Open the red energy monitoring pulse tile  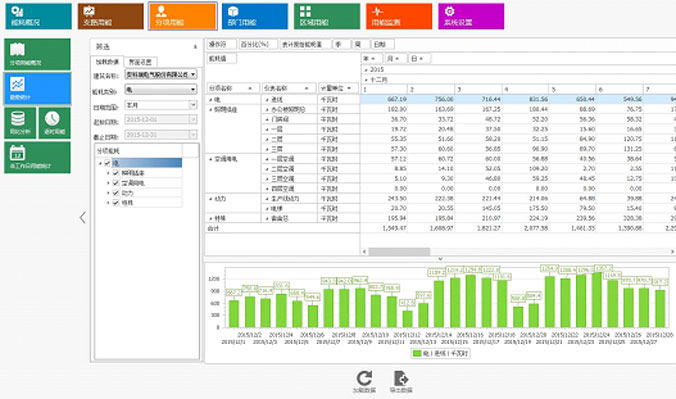tap(399, 16)
